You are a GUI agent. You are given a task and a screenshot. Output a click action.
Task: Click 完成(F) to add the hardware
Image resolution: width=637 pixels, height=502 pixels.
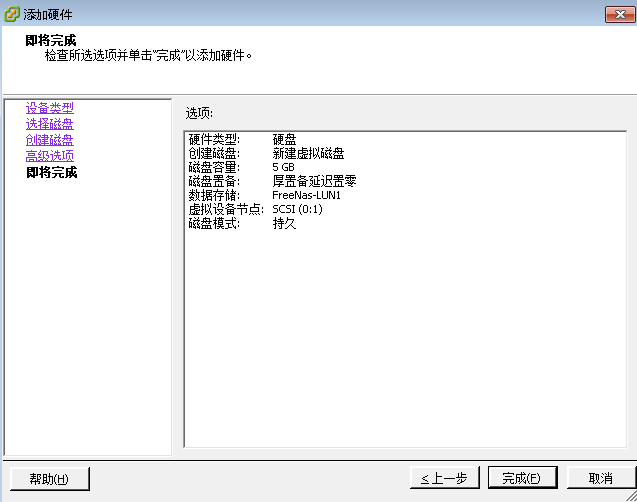(522, 478)
